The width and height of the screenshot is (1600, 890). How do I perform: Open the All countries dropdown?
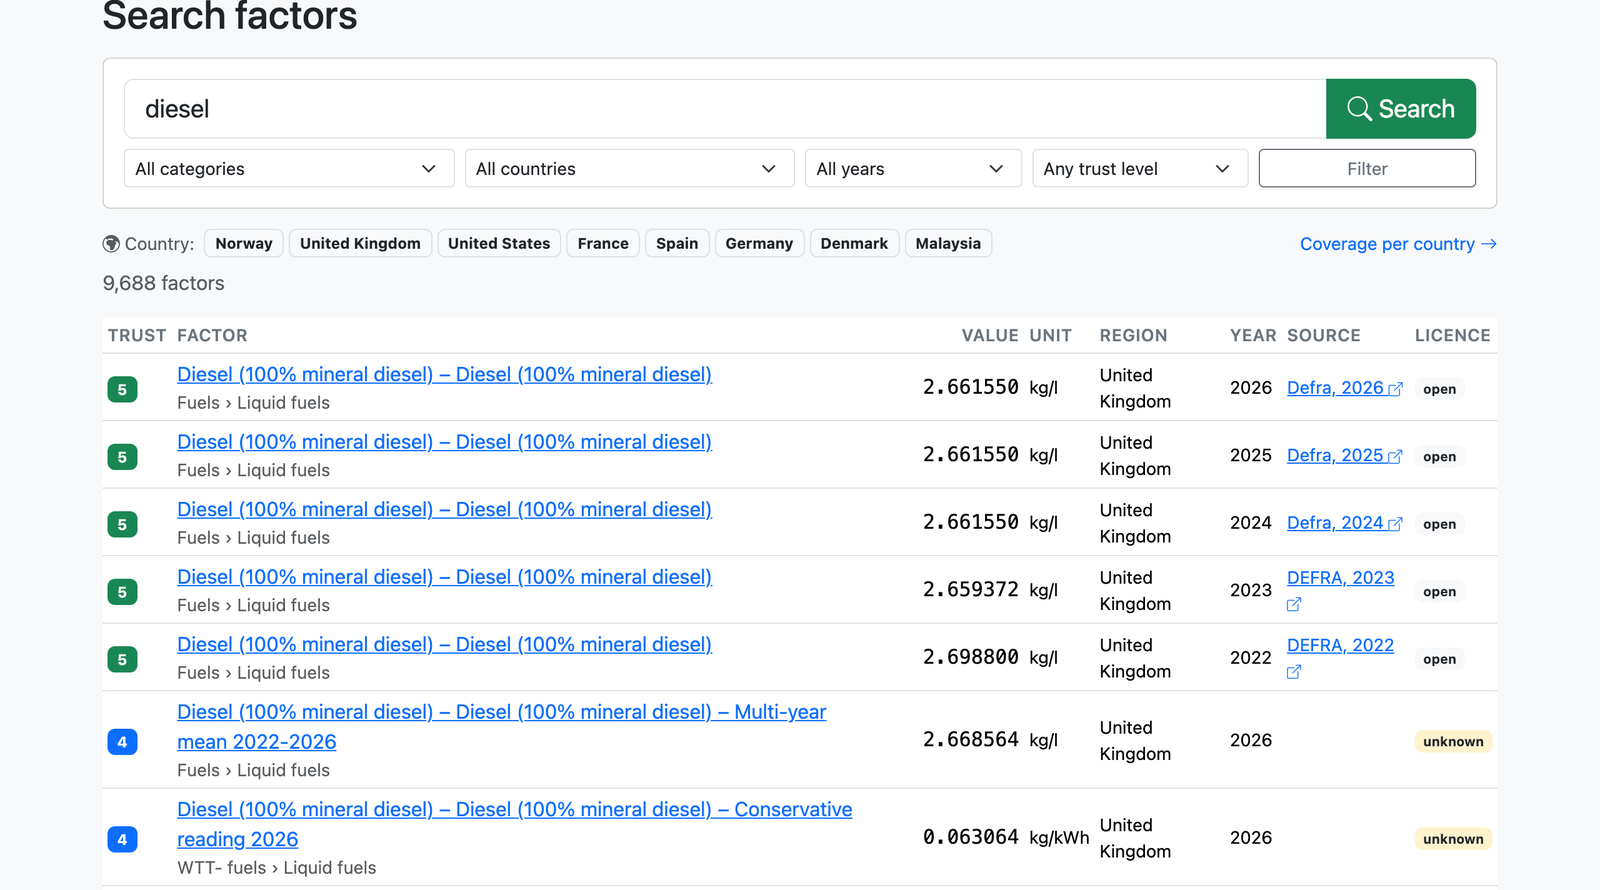[629, 169]
